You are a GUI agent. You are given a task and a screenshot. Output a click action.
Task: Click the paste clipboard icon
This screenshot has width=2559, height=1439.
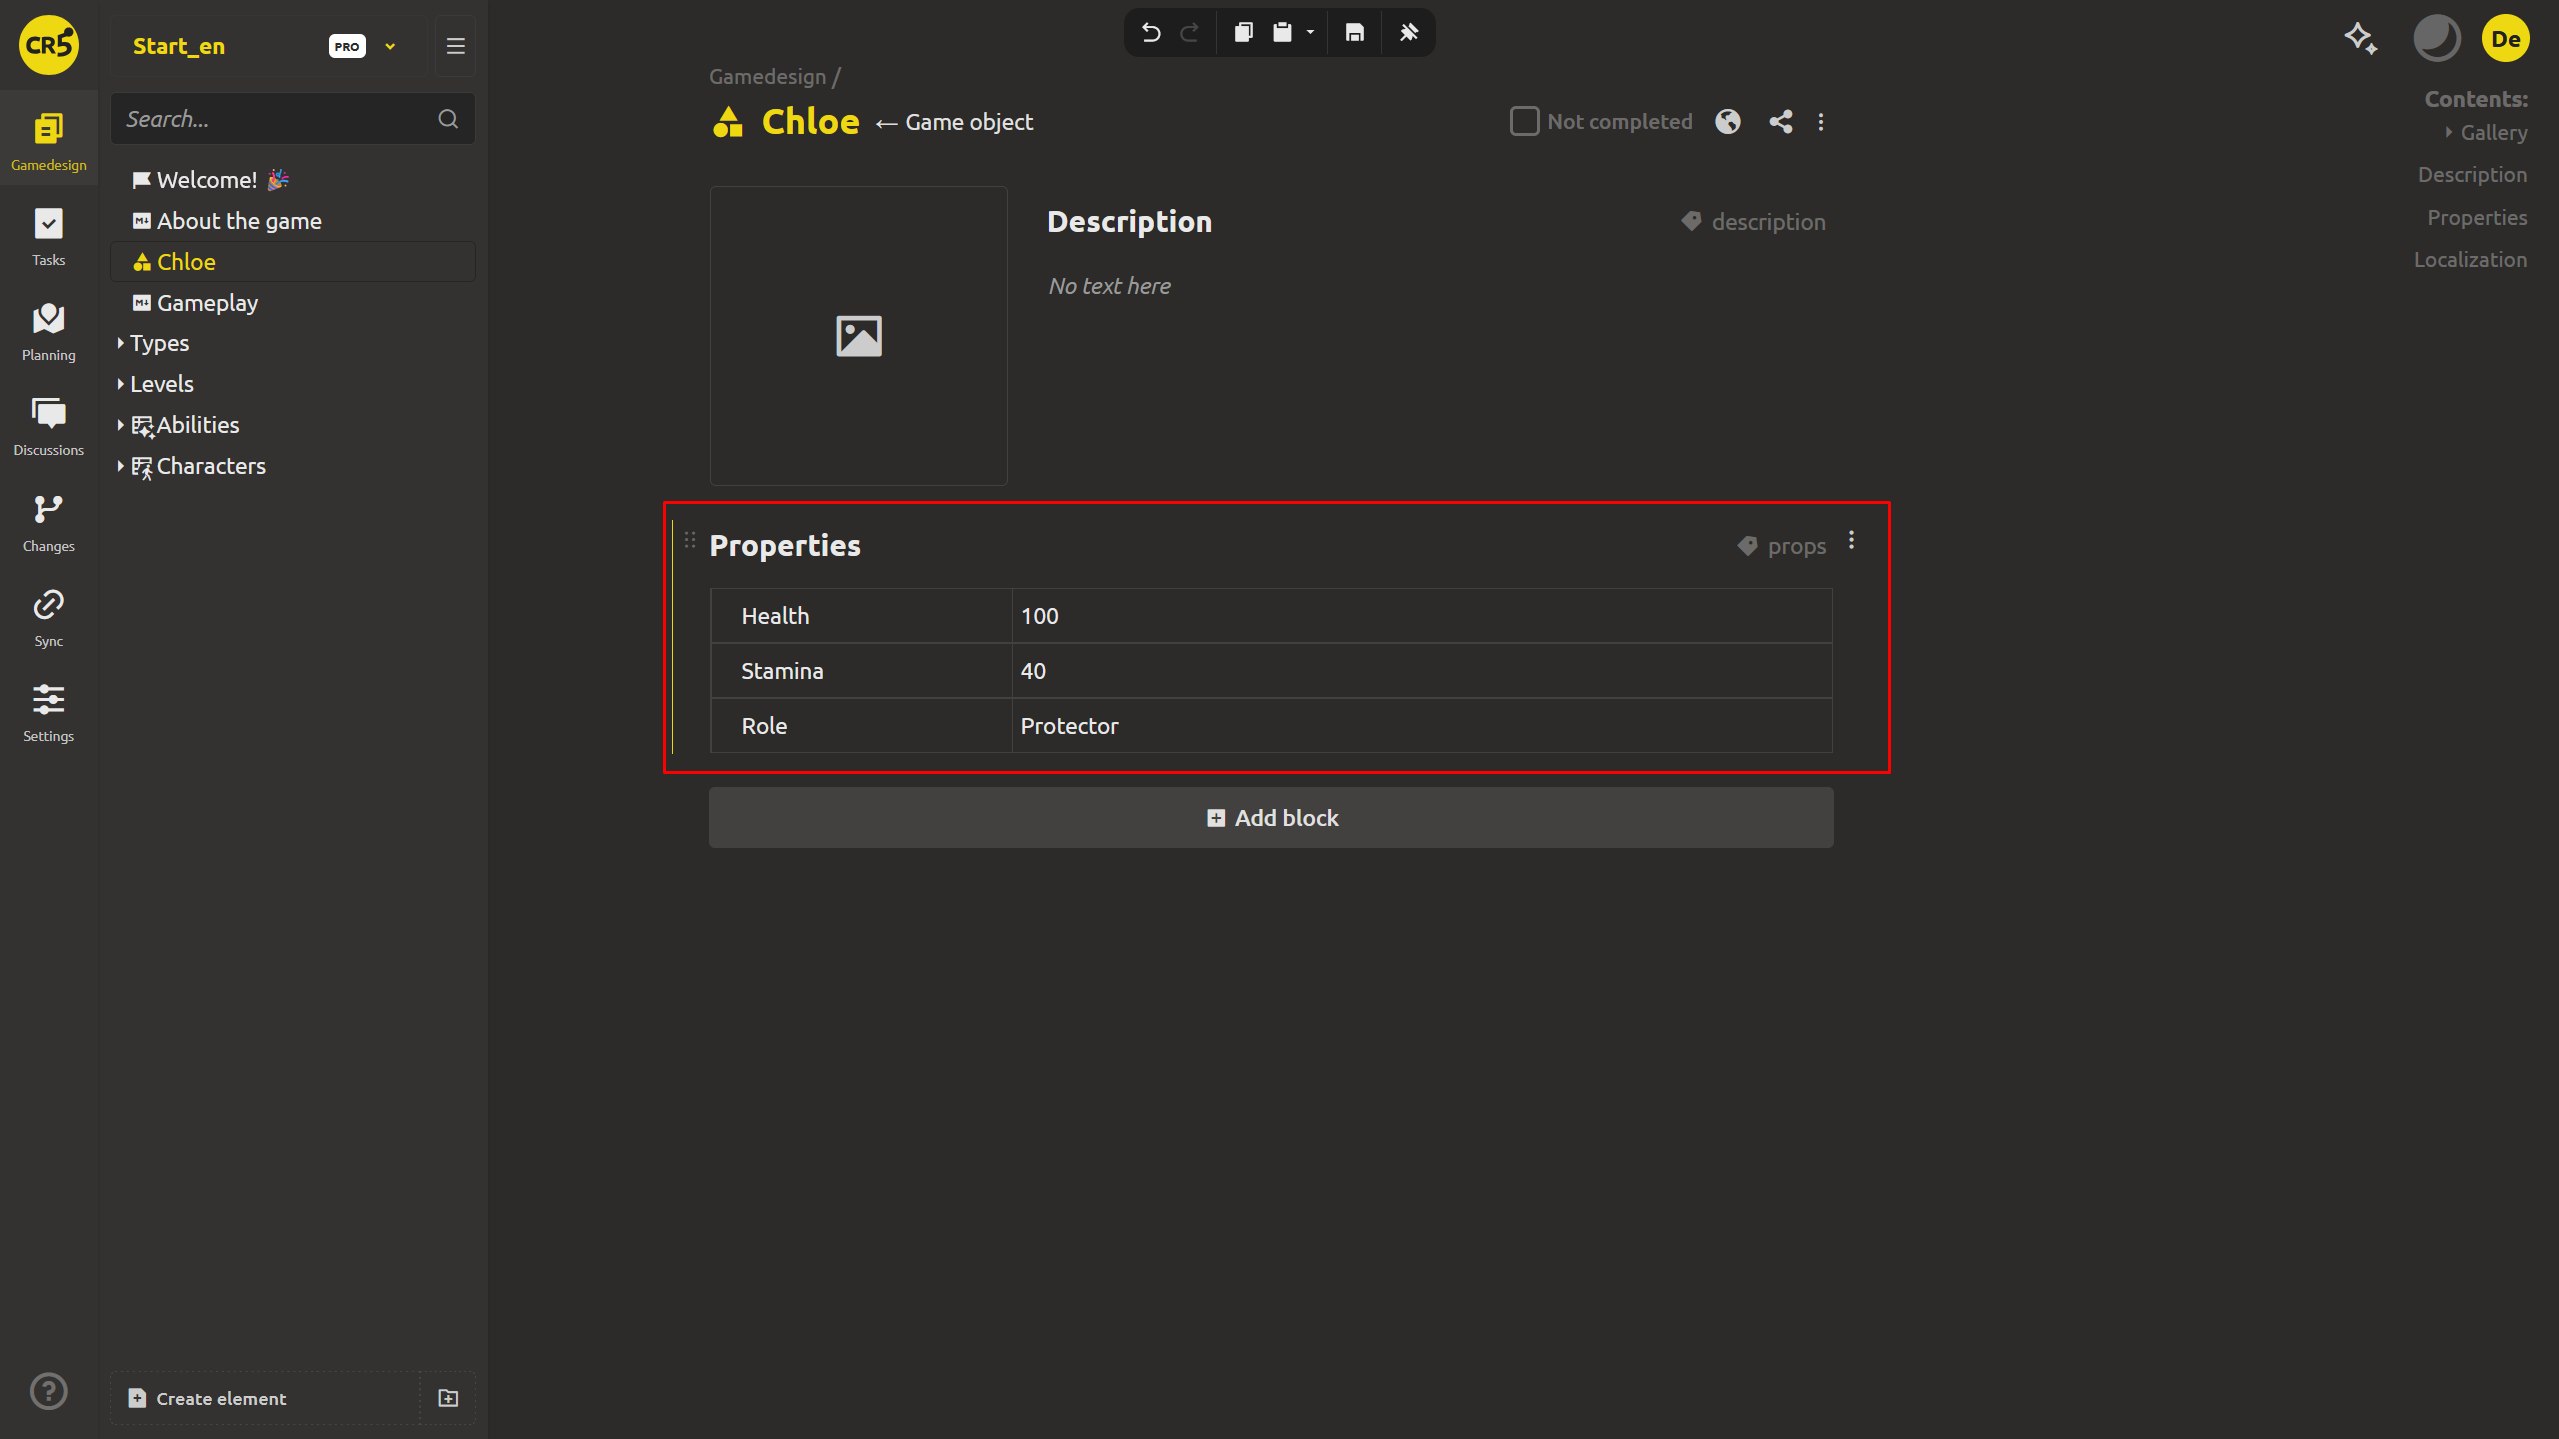[x=1282, y=33]
